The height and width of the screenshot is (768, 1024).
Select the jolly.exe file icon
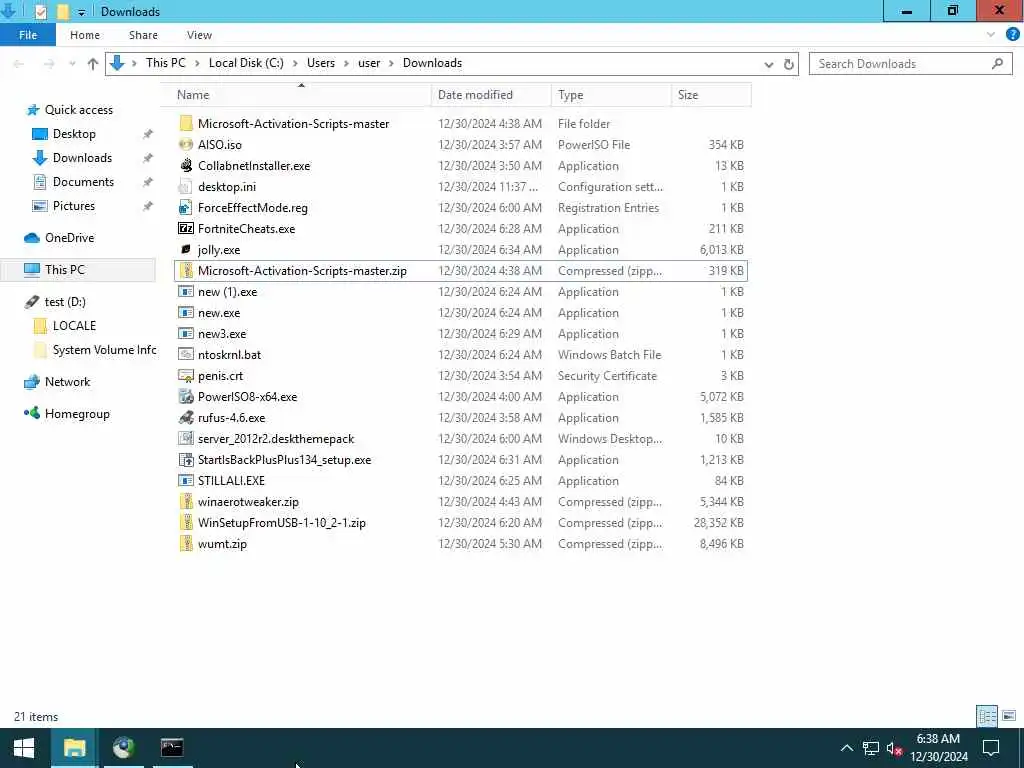186,249
